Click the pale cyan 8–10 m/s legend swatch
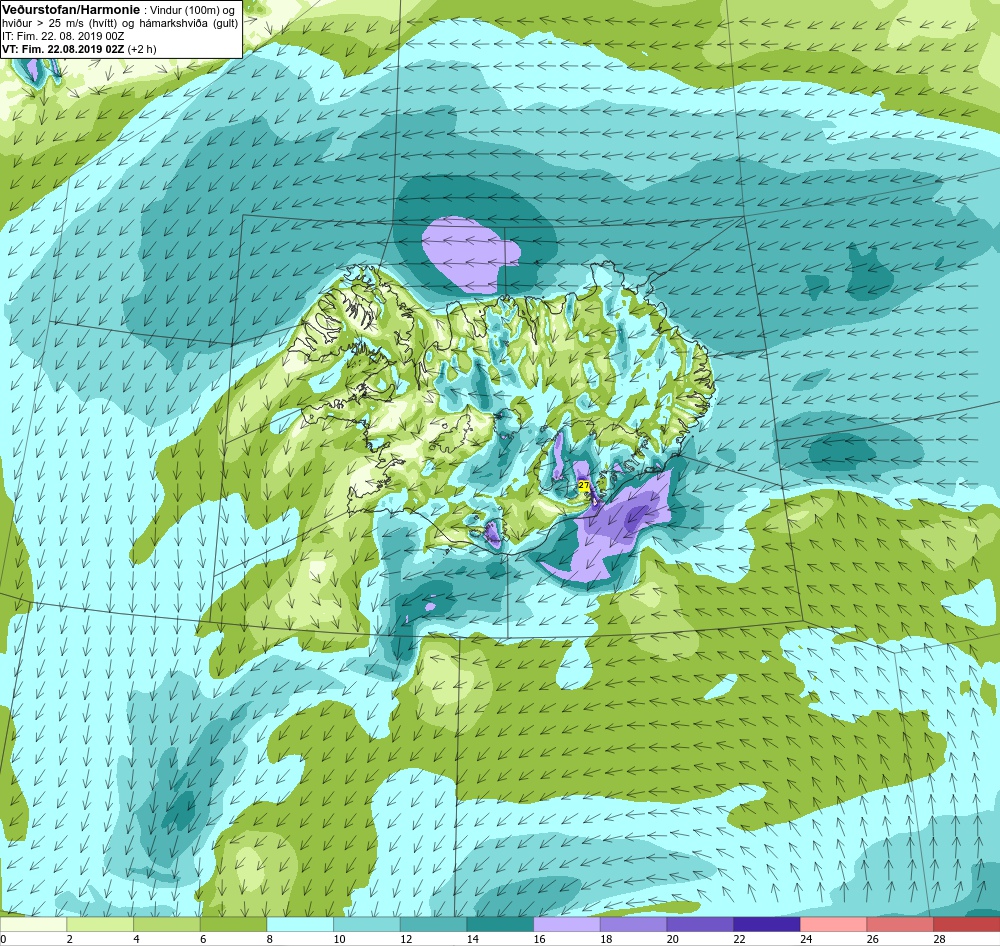This screenshot has width=1000, height=946. 300,924
